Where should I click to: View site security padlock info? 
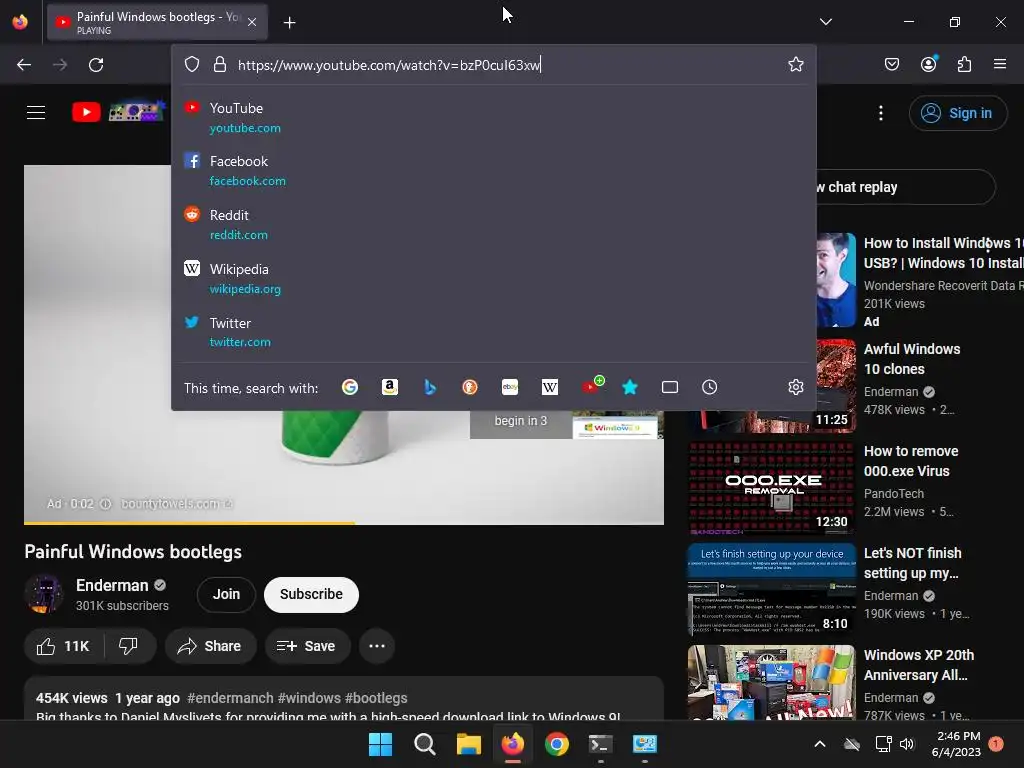(x=220, y=64)
